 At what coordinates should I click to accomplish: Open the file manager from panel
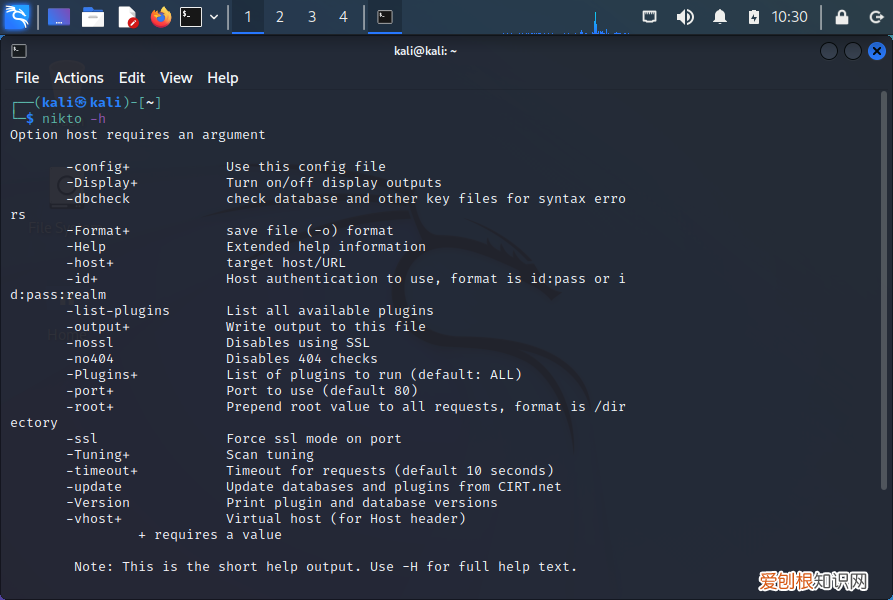pyautogui.click(x=93, y=17)
